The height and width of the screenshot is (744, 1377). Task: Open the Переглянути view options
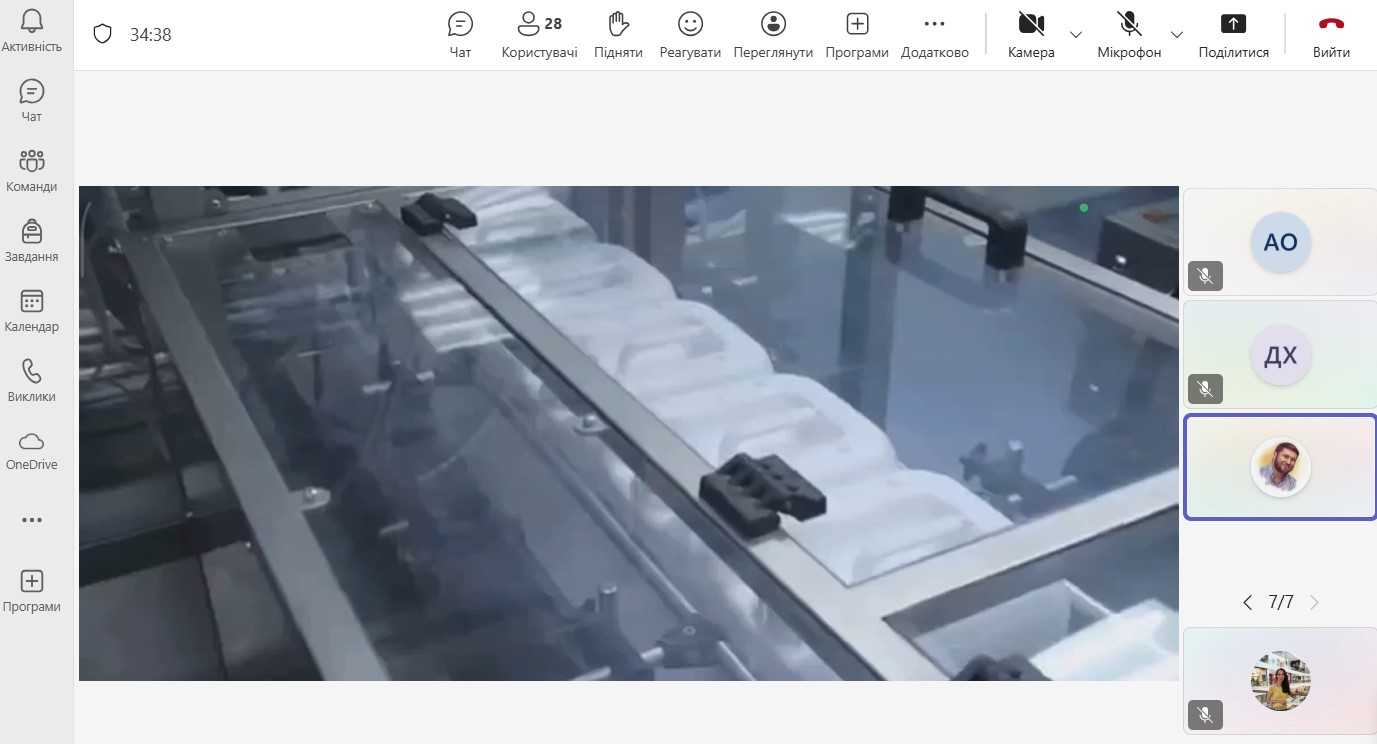pyautogui.click(x=773, y=34)
